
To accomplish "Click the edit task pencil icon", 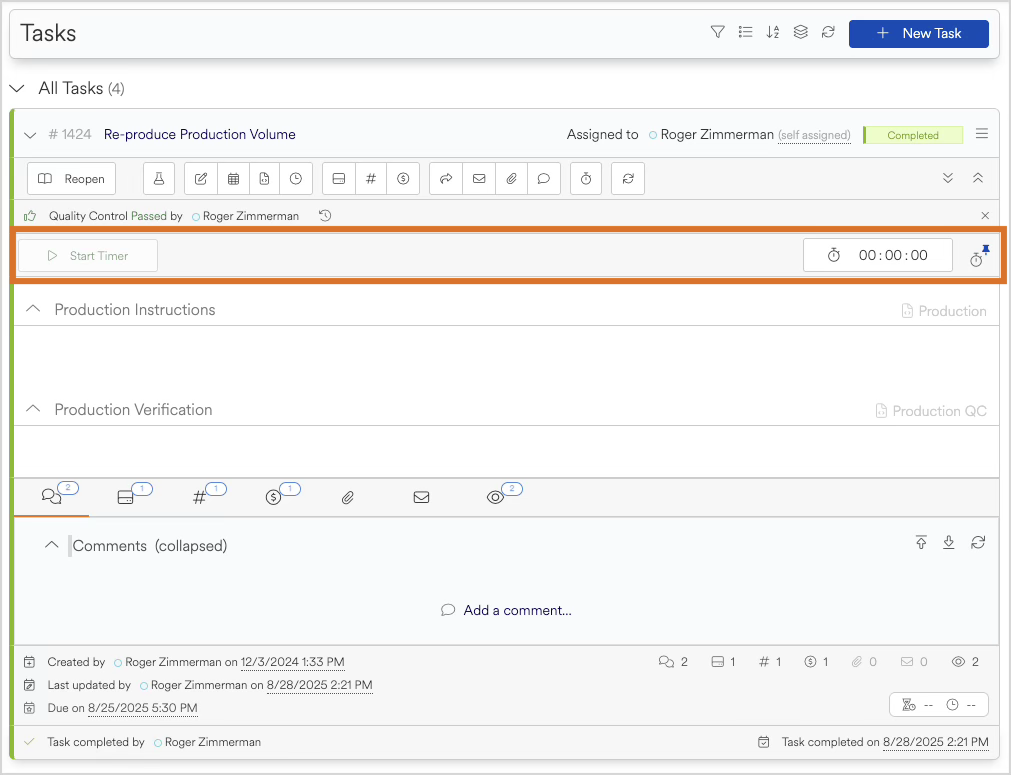I will (x=201, y=179).
